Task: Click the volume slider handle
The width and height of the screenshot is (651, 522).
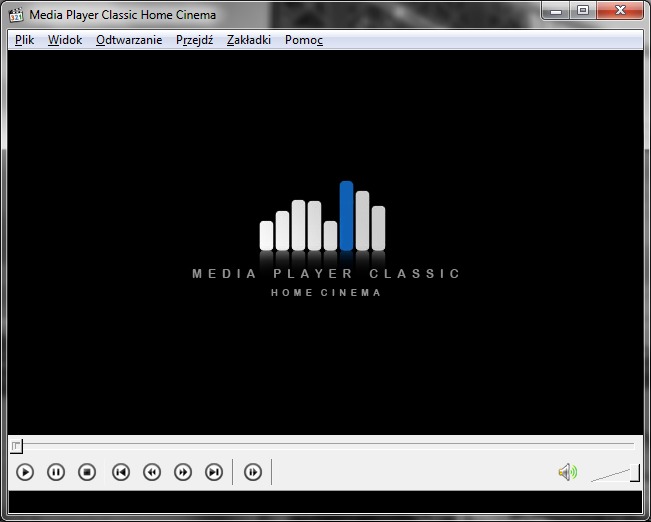Action: [635, 473]
